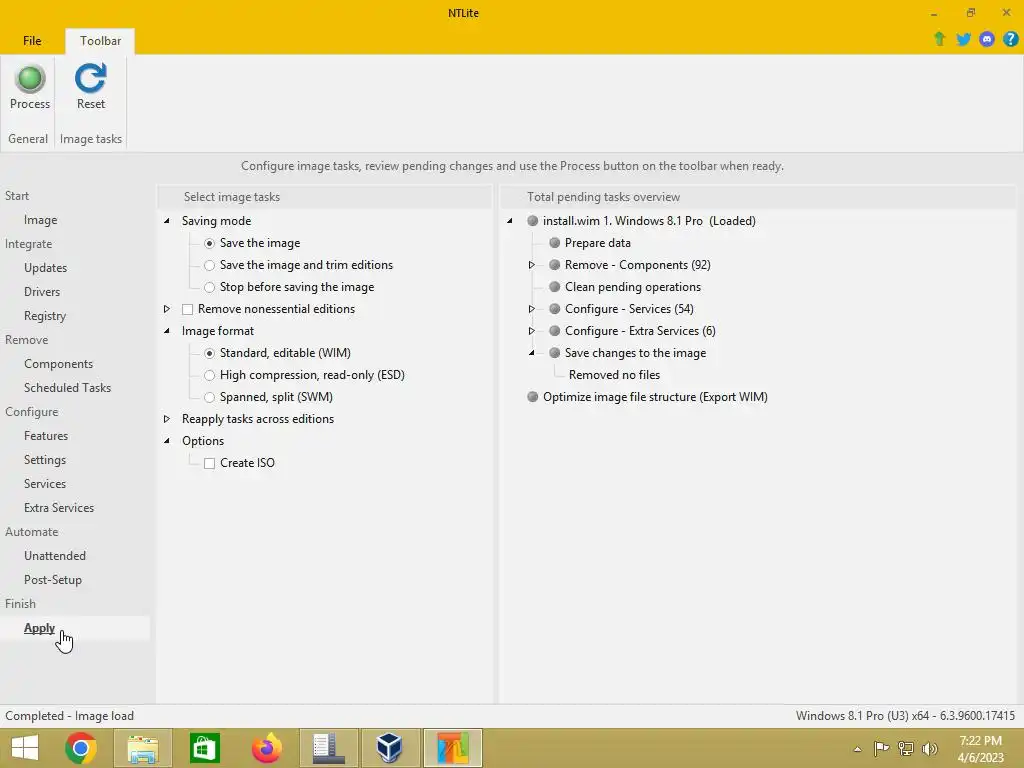Screen dimensions: 1024x768
Task: Open Scheduled Tasks page in sidebar
Action: point(67,388)
